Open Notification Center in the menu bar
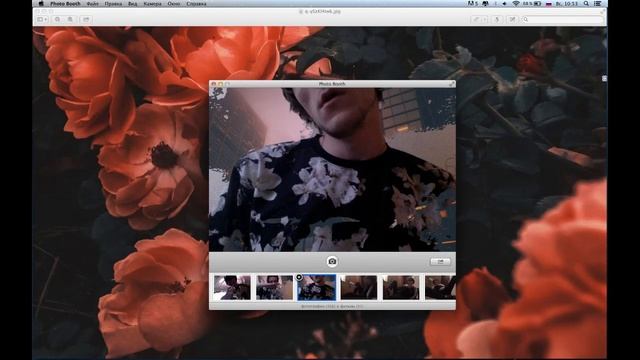Screen dimensions: 640x360 pos(598,3)
